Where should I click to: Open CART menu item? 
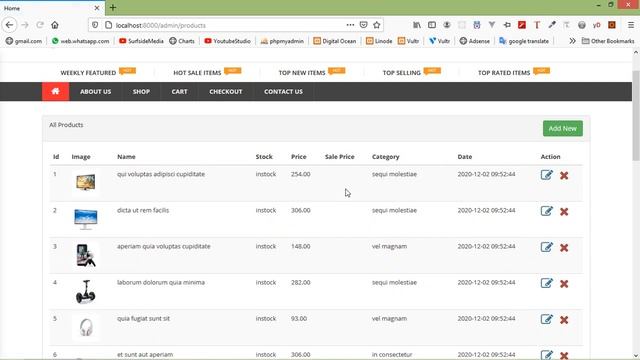pos(180,91)
